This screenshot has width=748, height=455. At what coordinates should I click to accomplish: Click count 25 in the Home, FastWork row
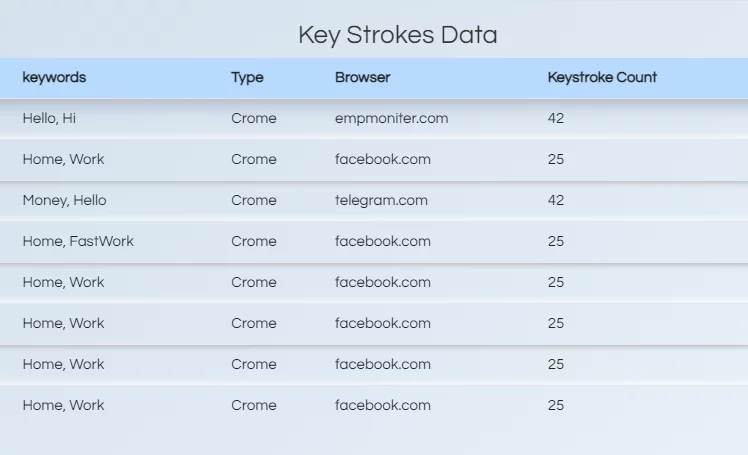pyautogui.click(x=556, y=241)
